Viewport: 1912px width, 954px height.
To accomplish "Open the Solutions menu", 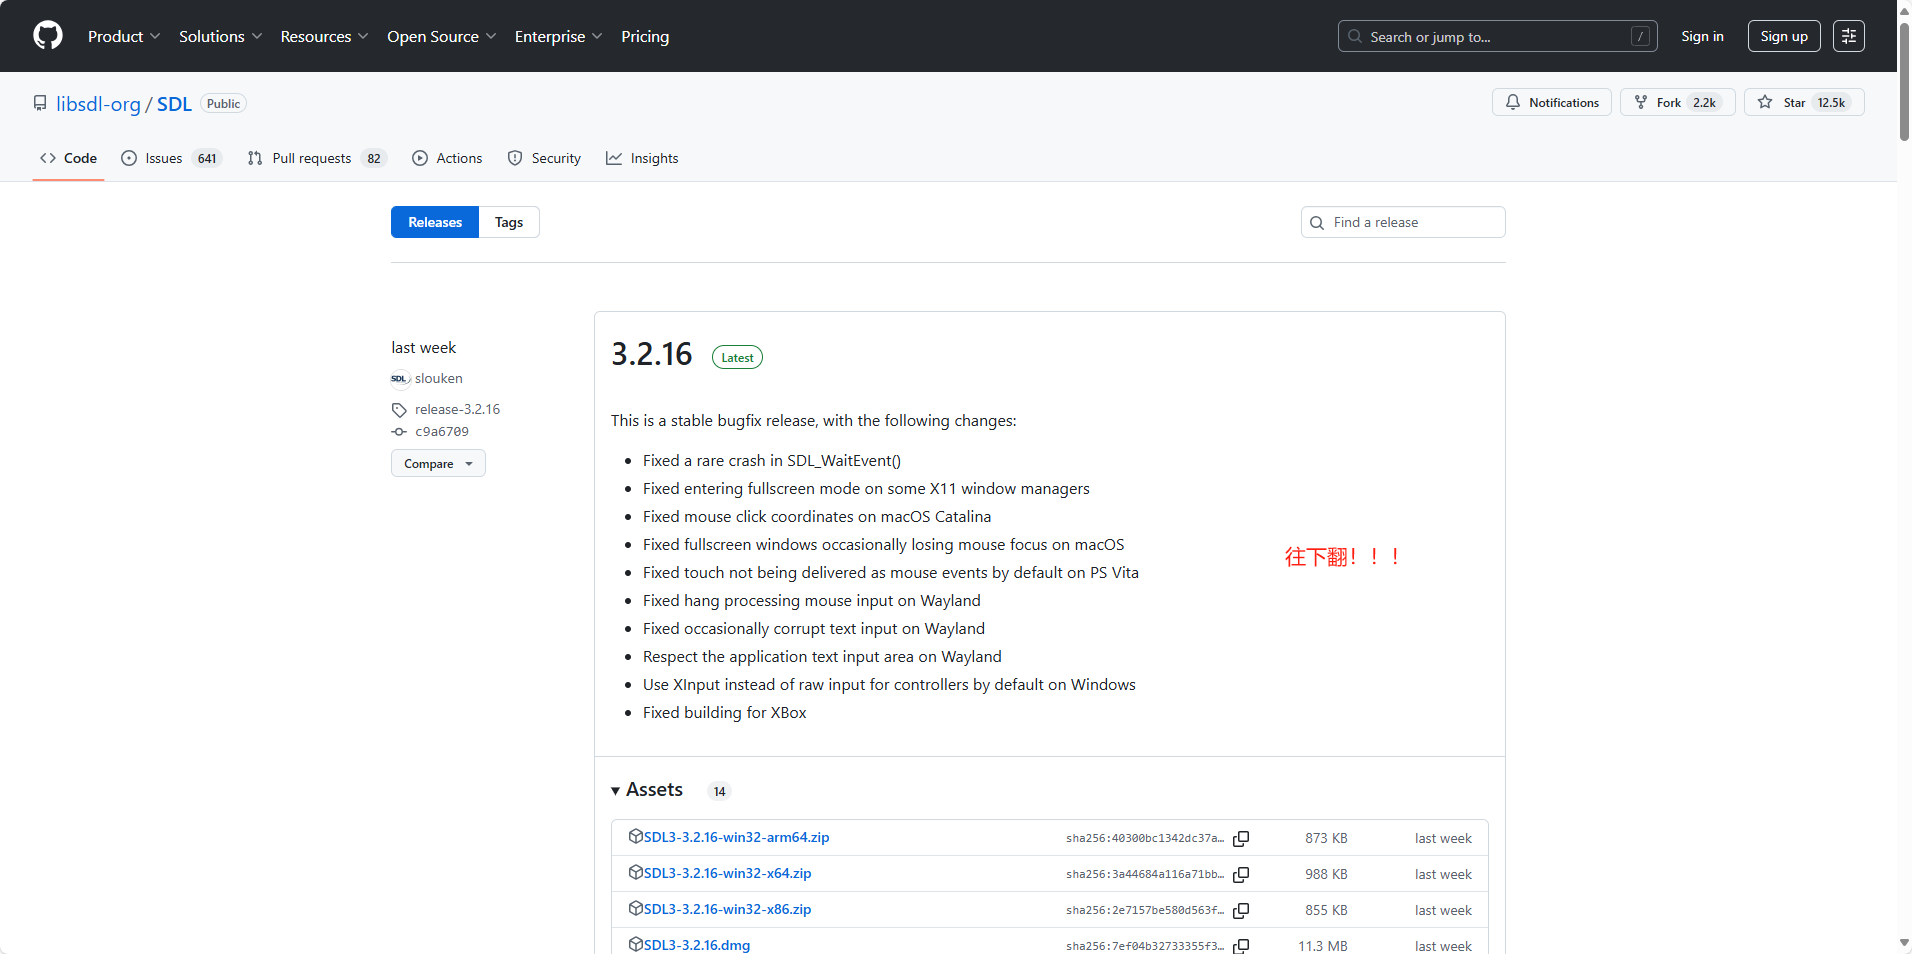I will (221, 36).
